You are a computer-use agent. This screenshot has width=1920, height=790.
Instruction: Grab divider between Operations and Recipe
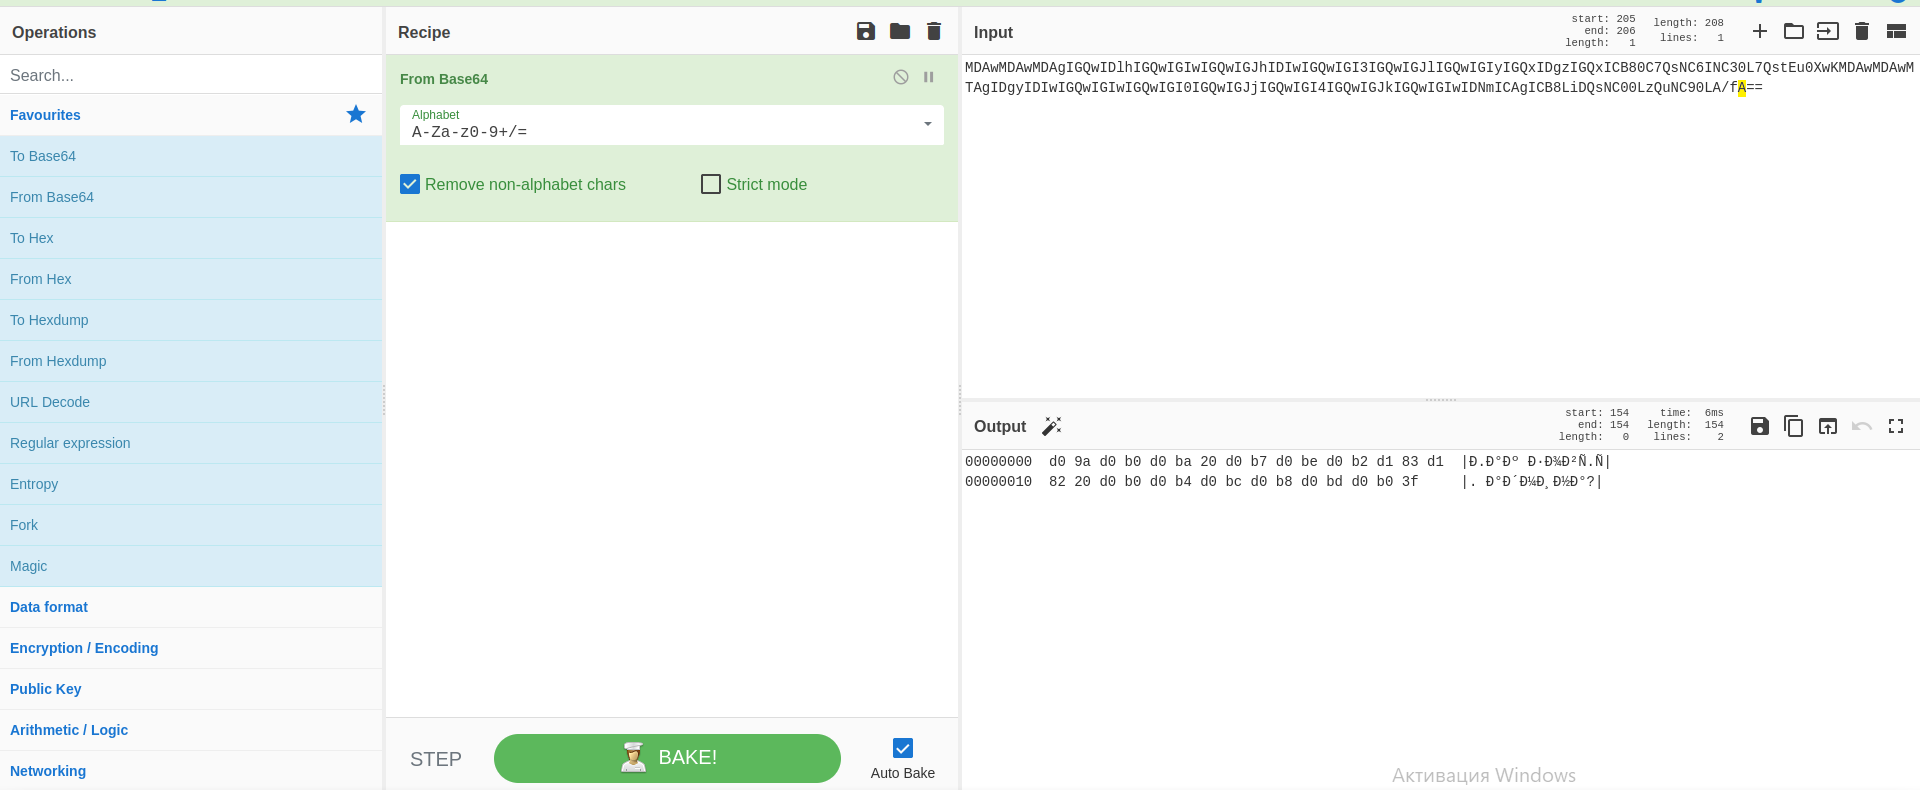pos(384,399)
